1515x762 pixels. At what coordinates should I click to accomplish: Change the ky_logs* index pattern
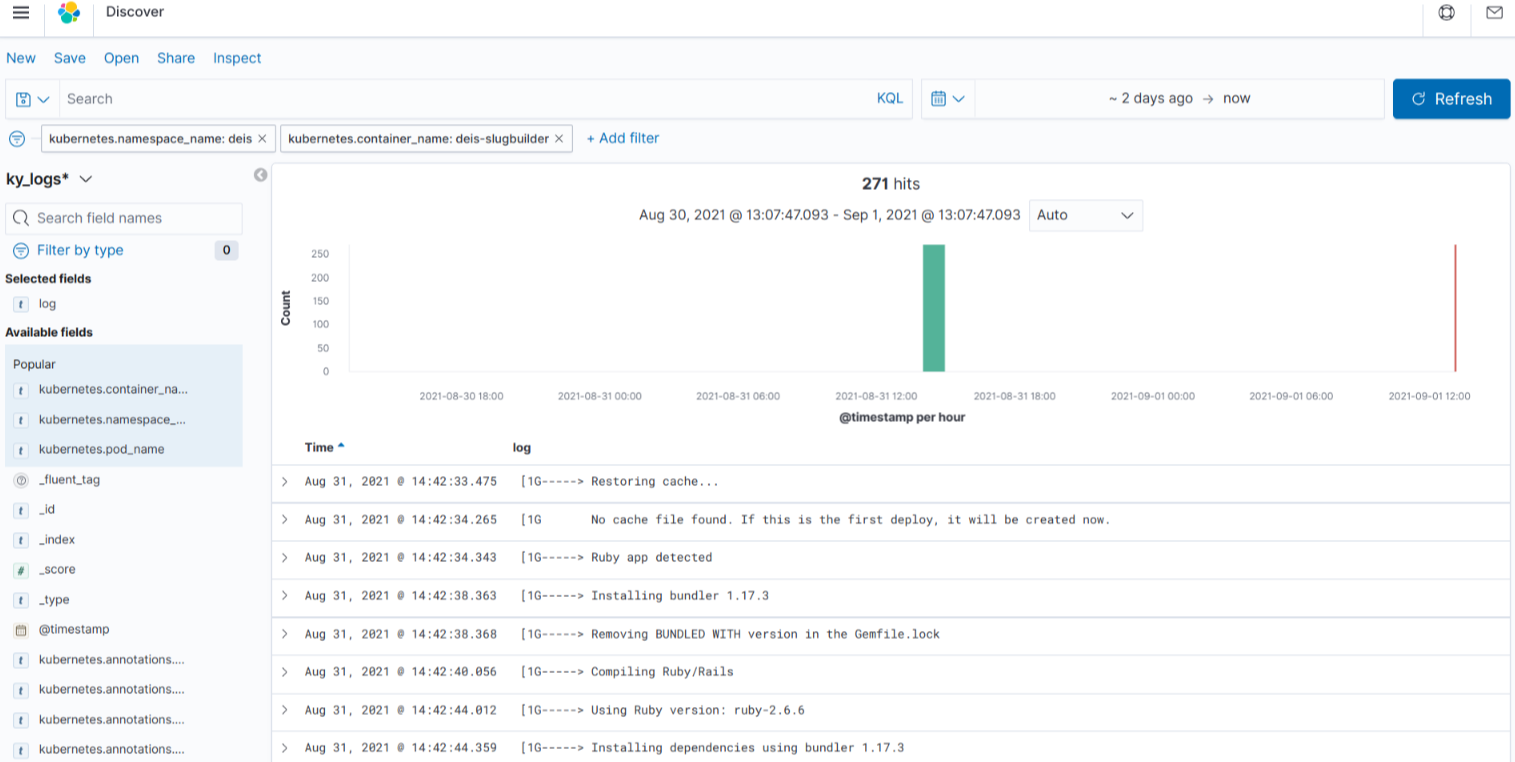(50, 179)
